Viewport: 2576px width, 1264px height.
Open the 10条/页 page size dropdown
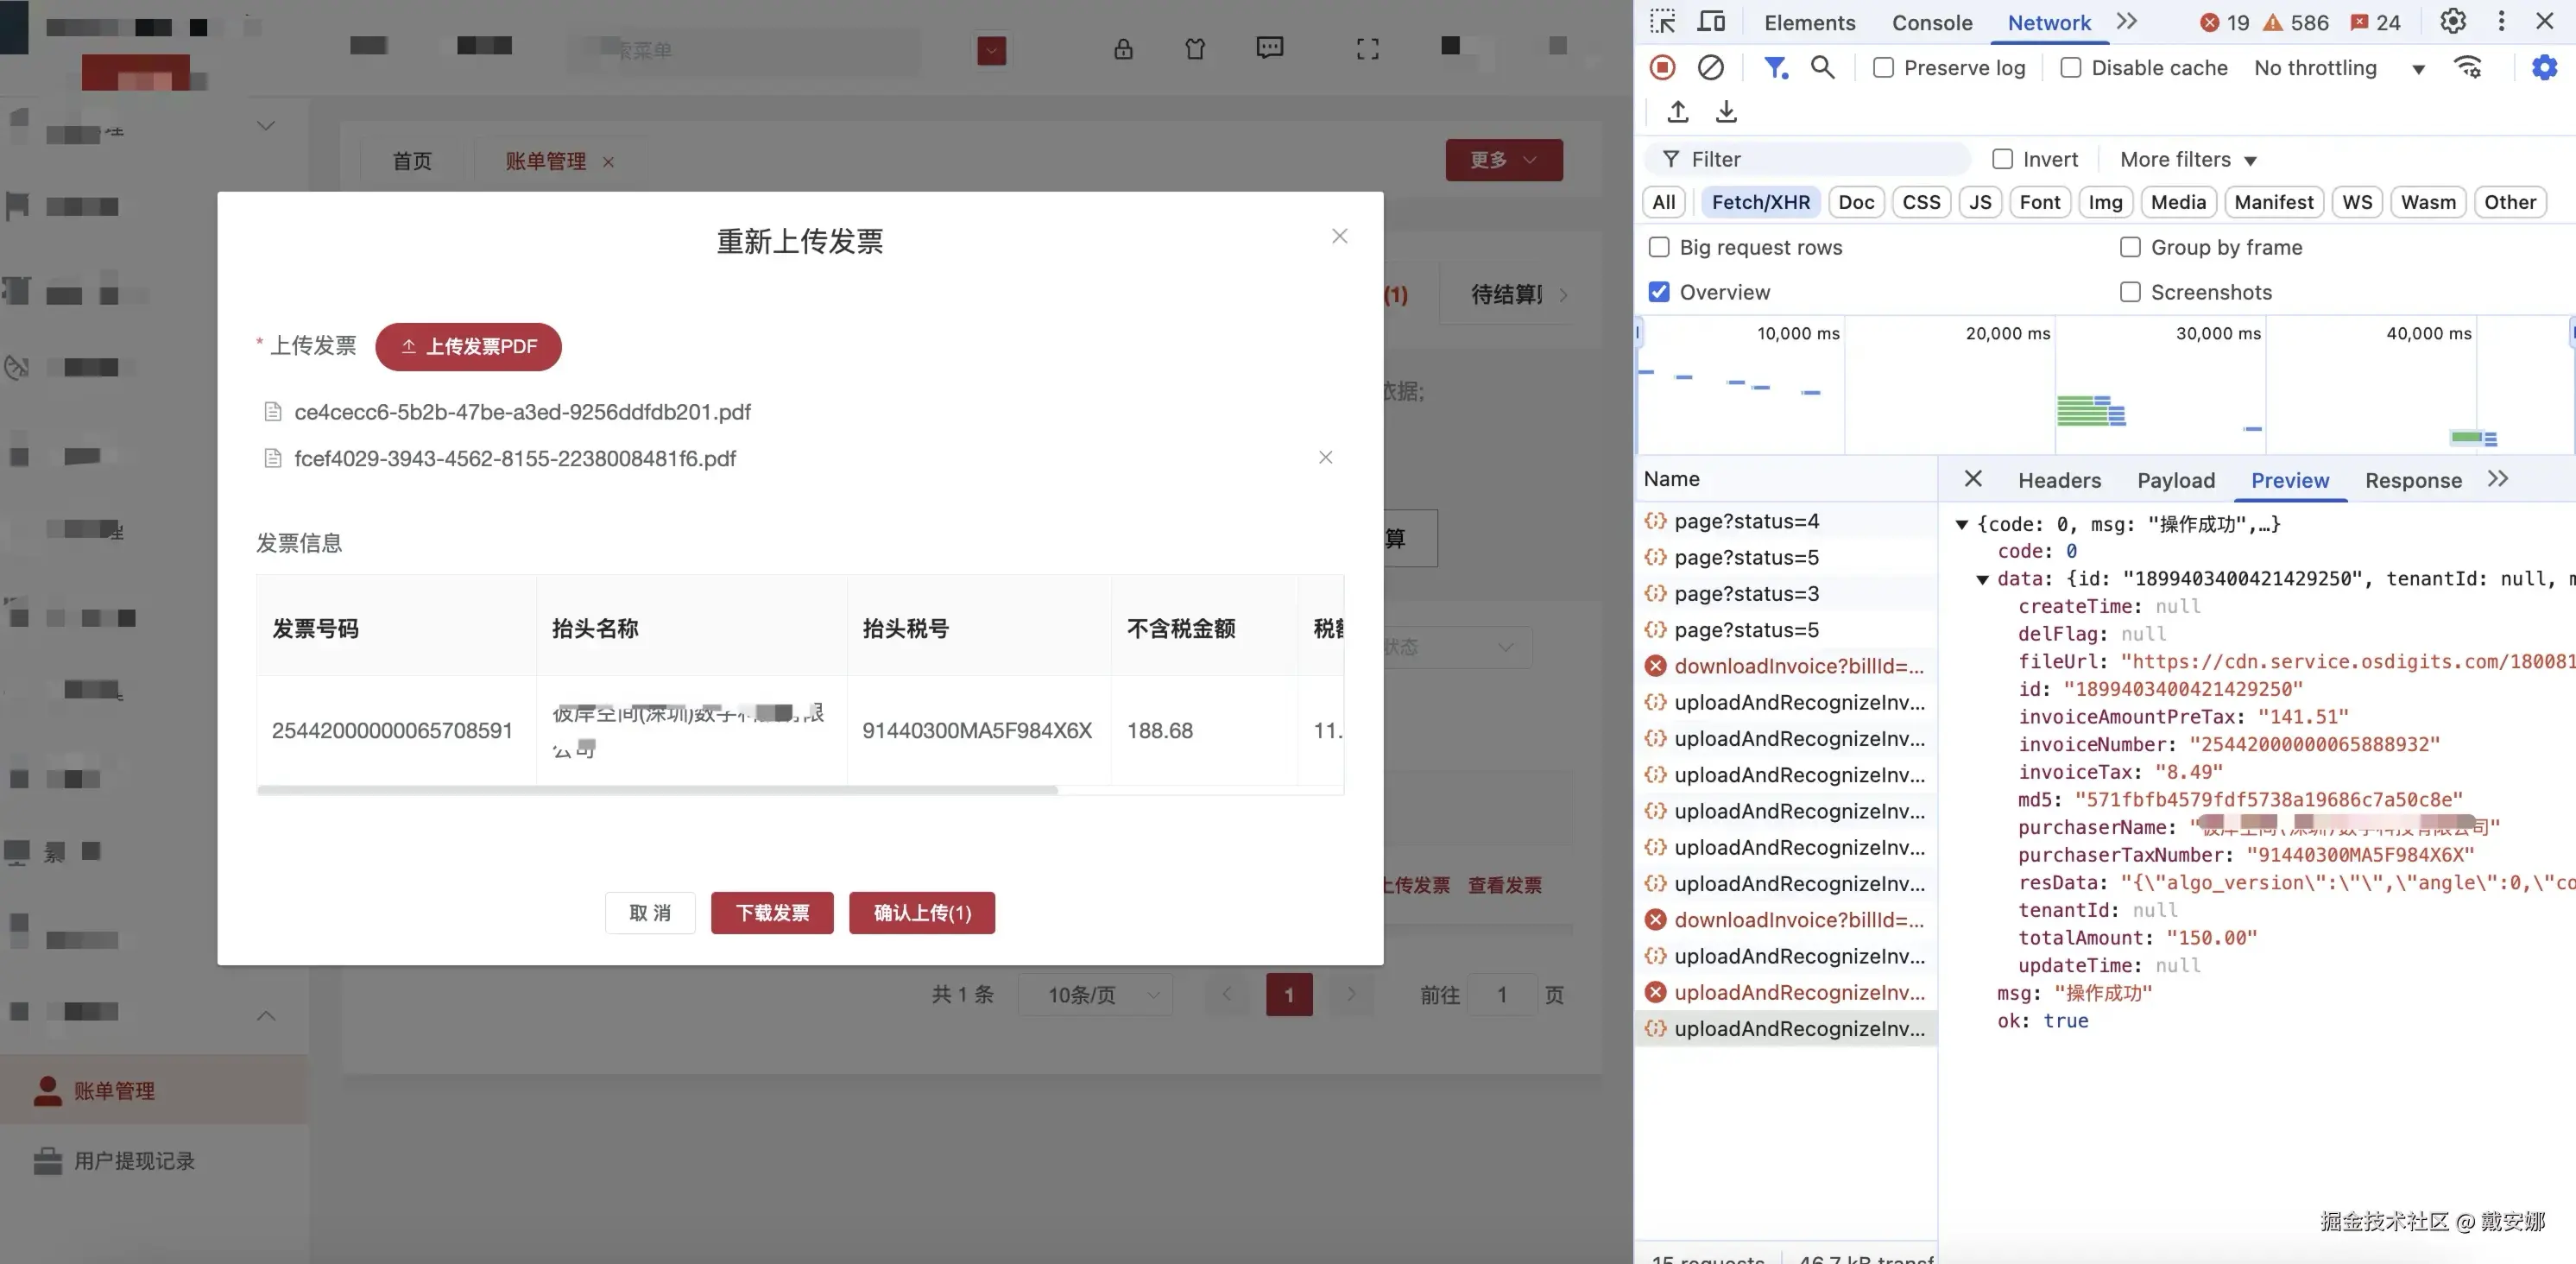(x=1095, y=995)
